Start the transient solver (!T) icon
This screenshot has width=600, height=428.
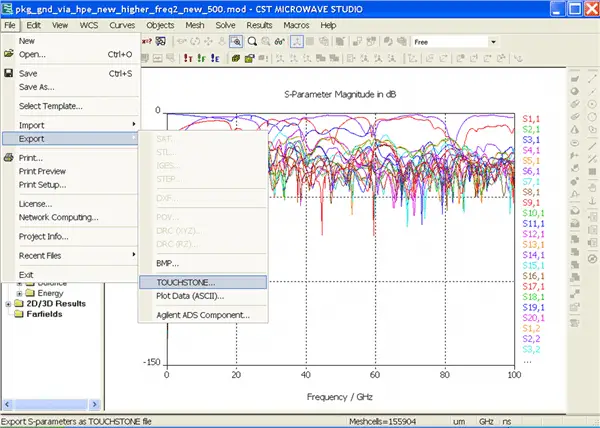(188, 59)
